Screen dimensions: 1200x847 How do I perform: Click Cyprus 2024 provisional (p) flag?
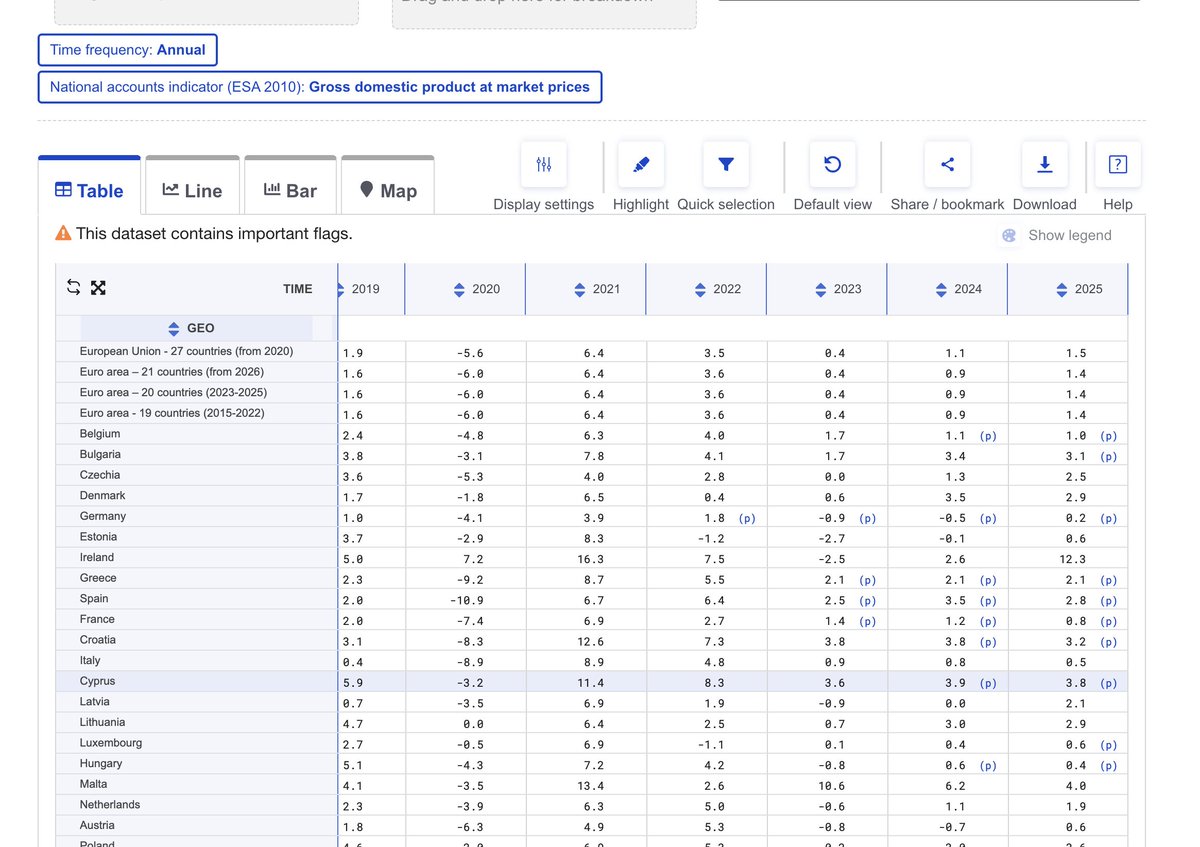[x=988, y=684]
